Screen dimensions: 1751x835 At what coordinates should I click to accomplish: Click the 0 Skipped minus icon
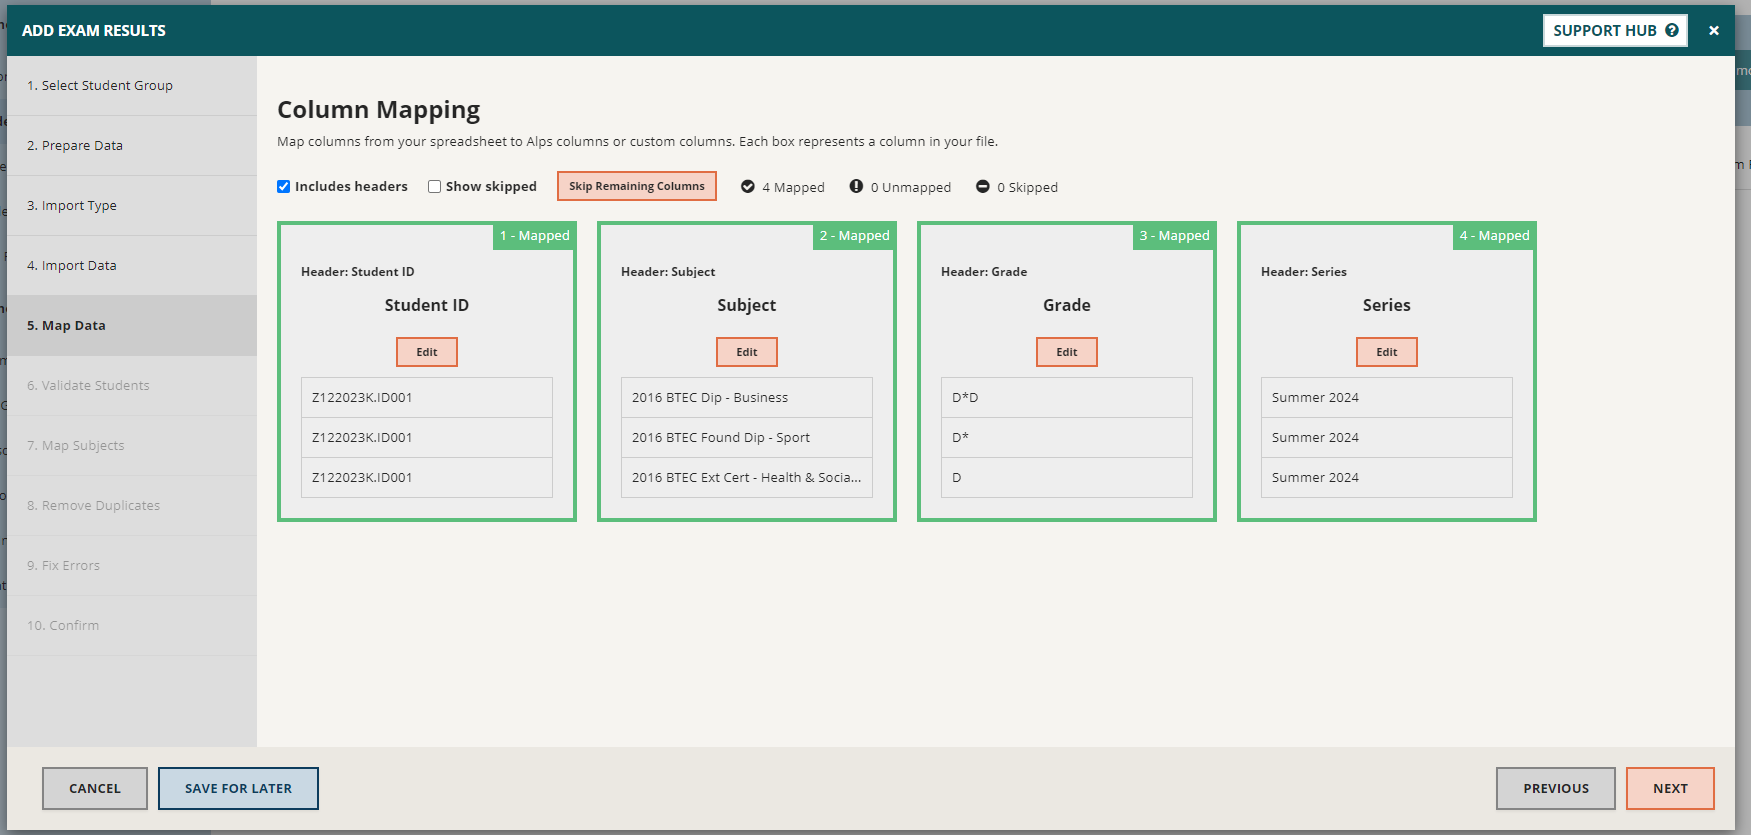pos(983,186)
